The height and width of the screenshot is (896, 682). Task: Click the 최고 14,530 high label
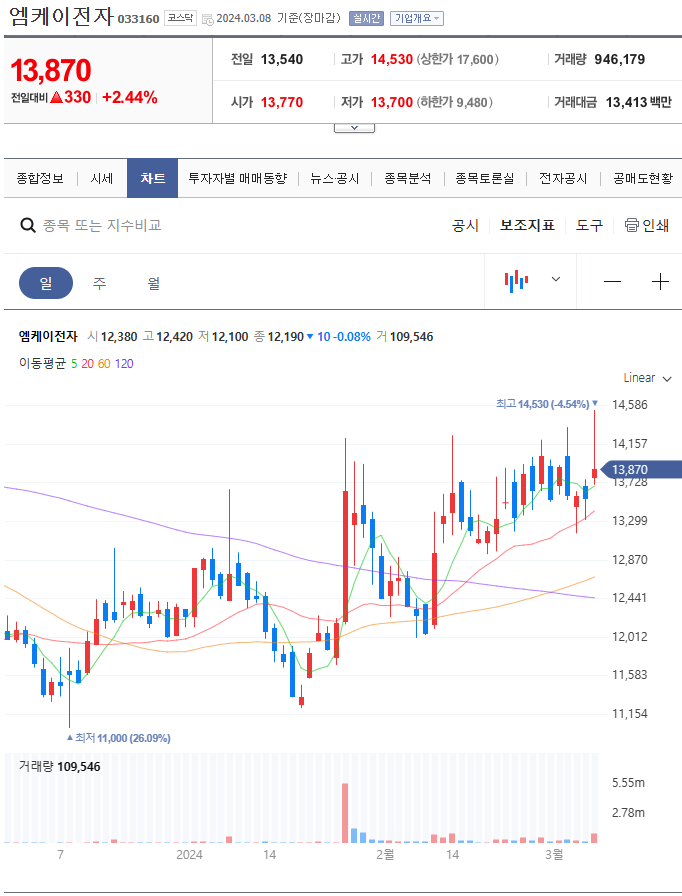(x=546, y=404)
